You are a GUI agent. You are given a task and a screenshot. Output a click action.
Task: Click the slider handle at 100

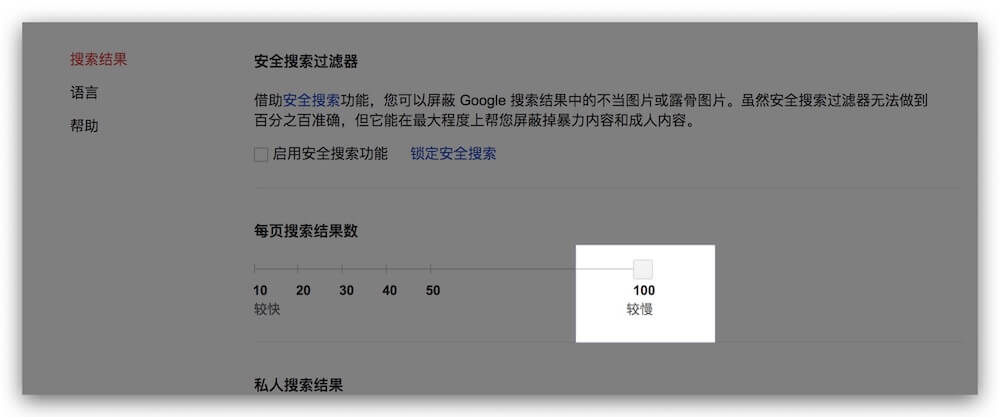pos(643,268)
